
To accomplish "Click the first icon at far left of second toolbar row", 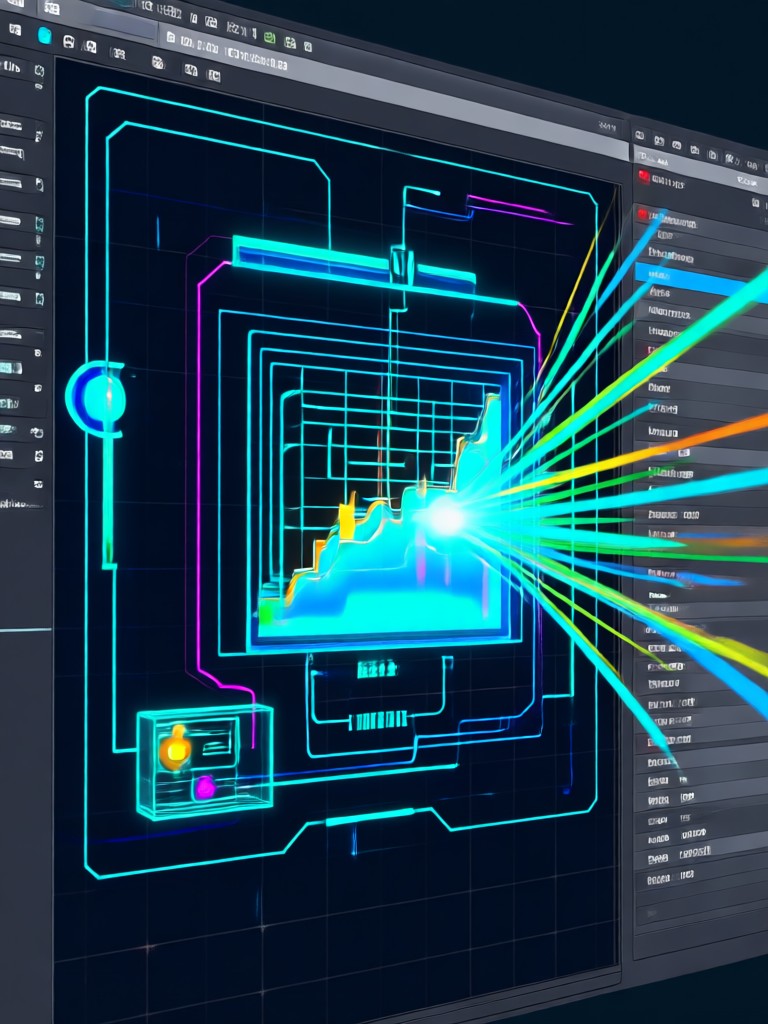I will click(x=14, y=29).
